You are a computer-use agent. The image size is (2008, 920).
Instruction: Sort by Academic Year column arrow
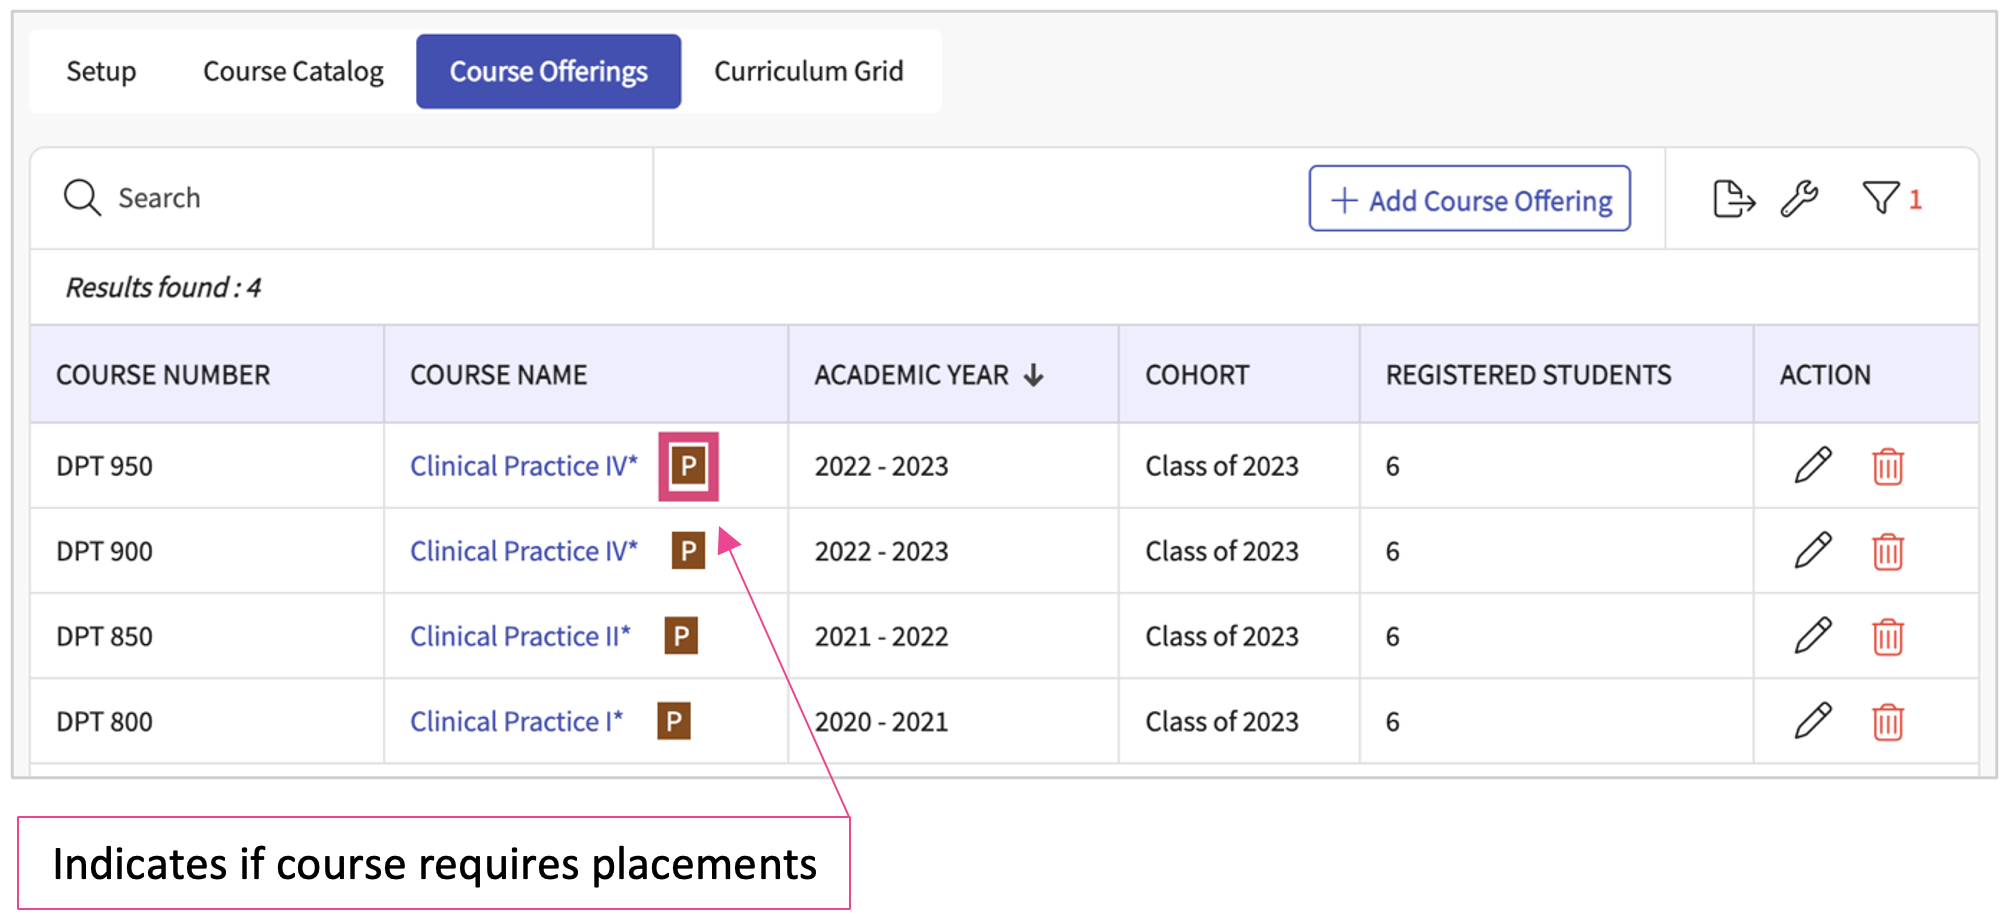[x=1034, y=375]
